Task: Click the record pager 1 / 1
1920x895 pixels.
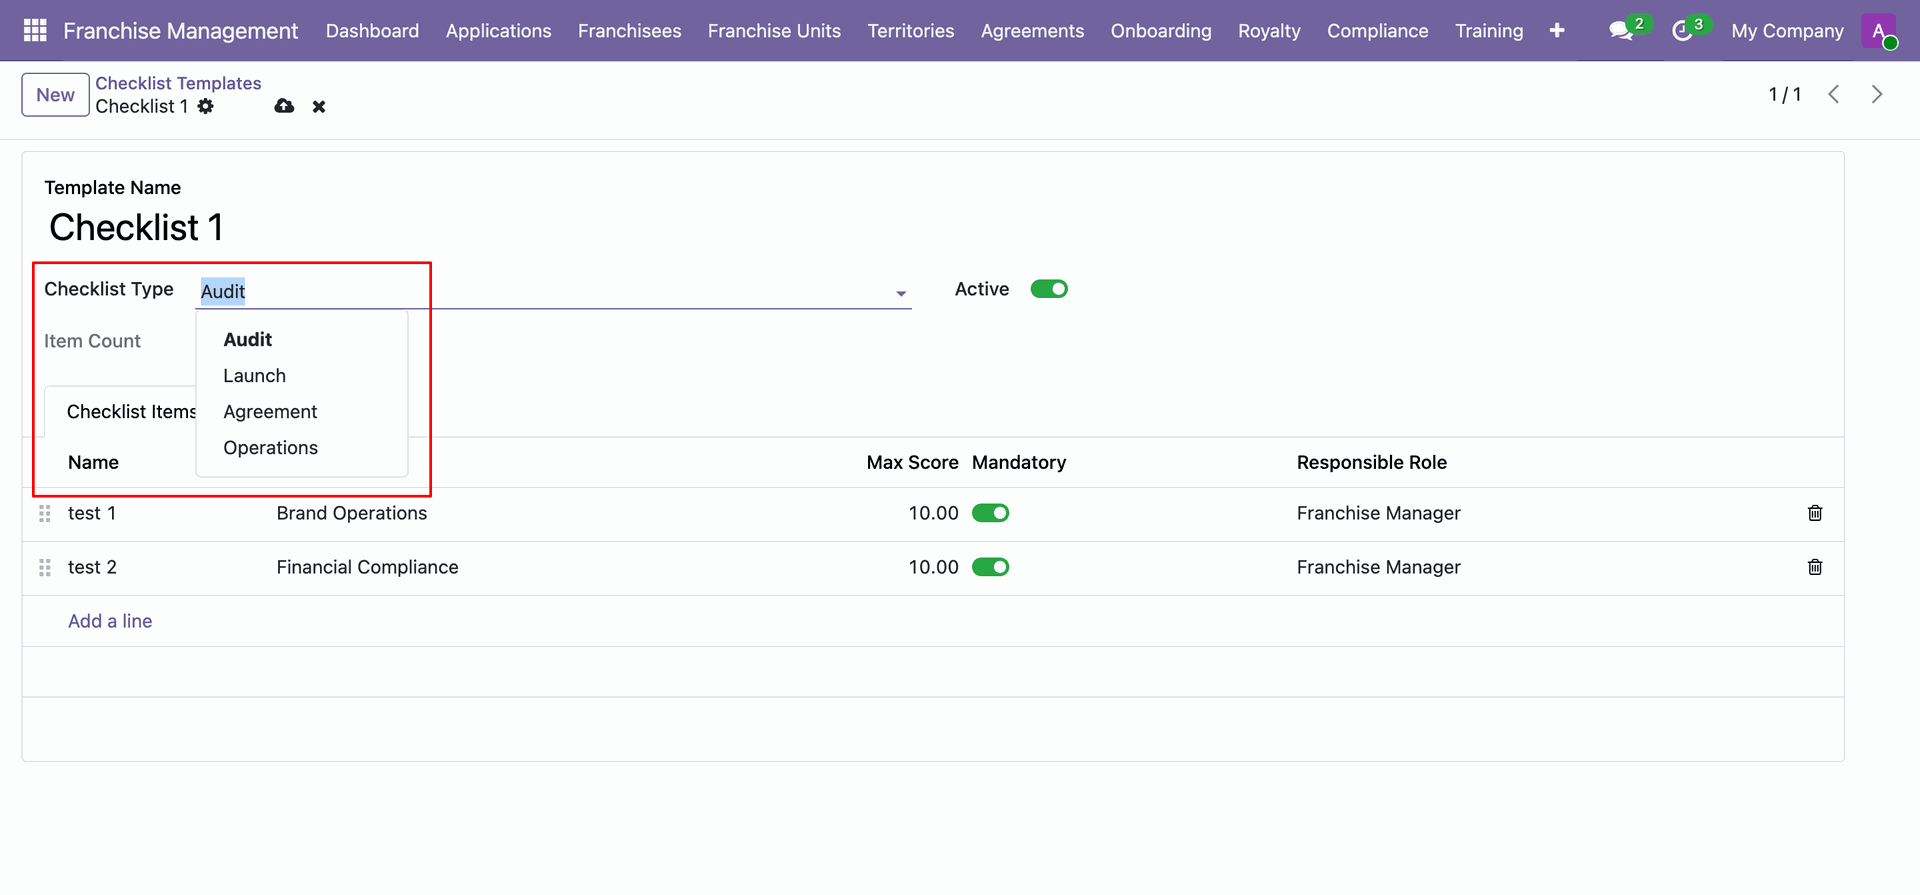Action: tap(1785, 94)
